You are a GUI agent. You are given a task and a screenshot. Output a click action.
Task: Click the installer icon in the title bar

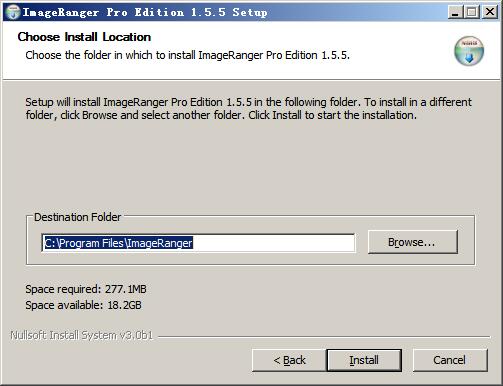(13, 12)
